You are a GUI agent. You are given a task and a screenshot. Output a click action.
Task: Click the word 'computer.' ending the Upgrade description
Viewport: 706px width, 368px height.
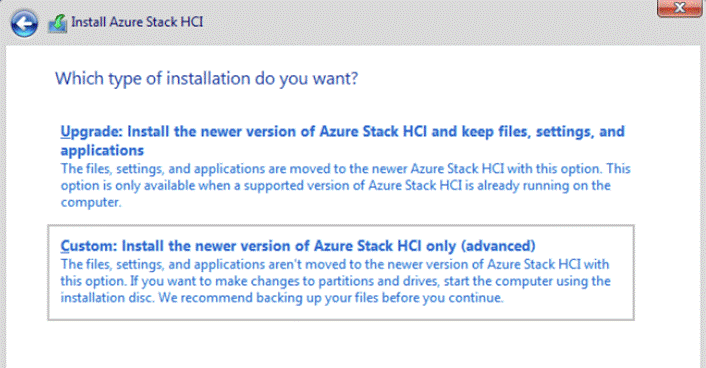91,202
